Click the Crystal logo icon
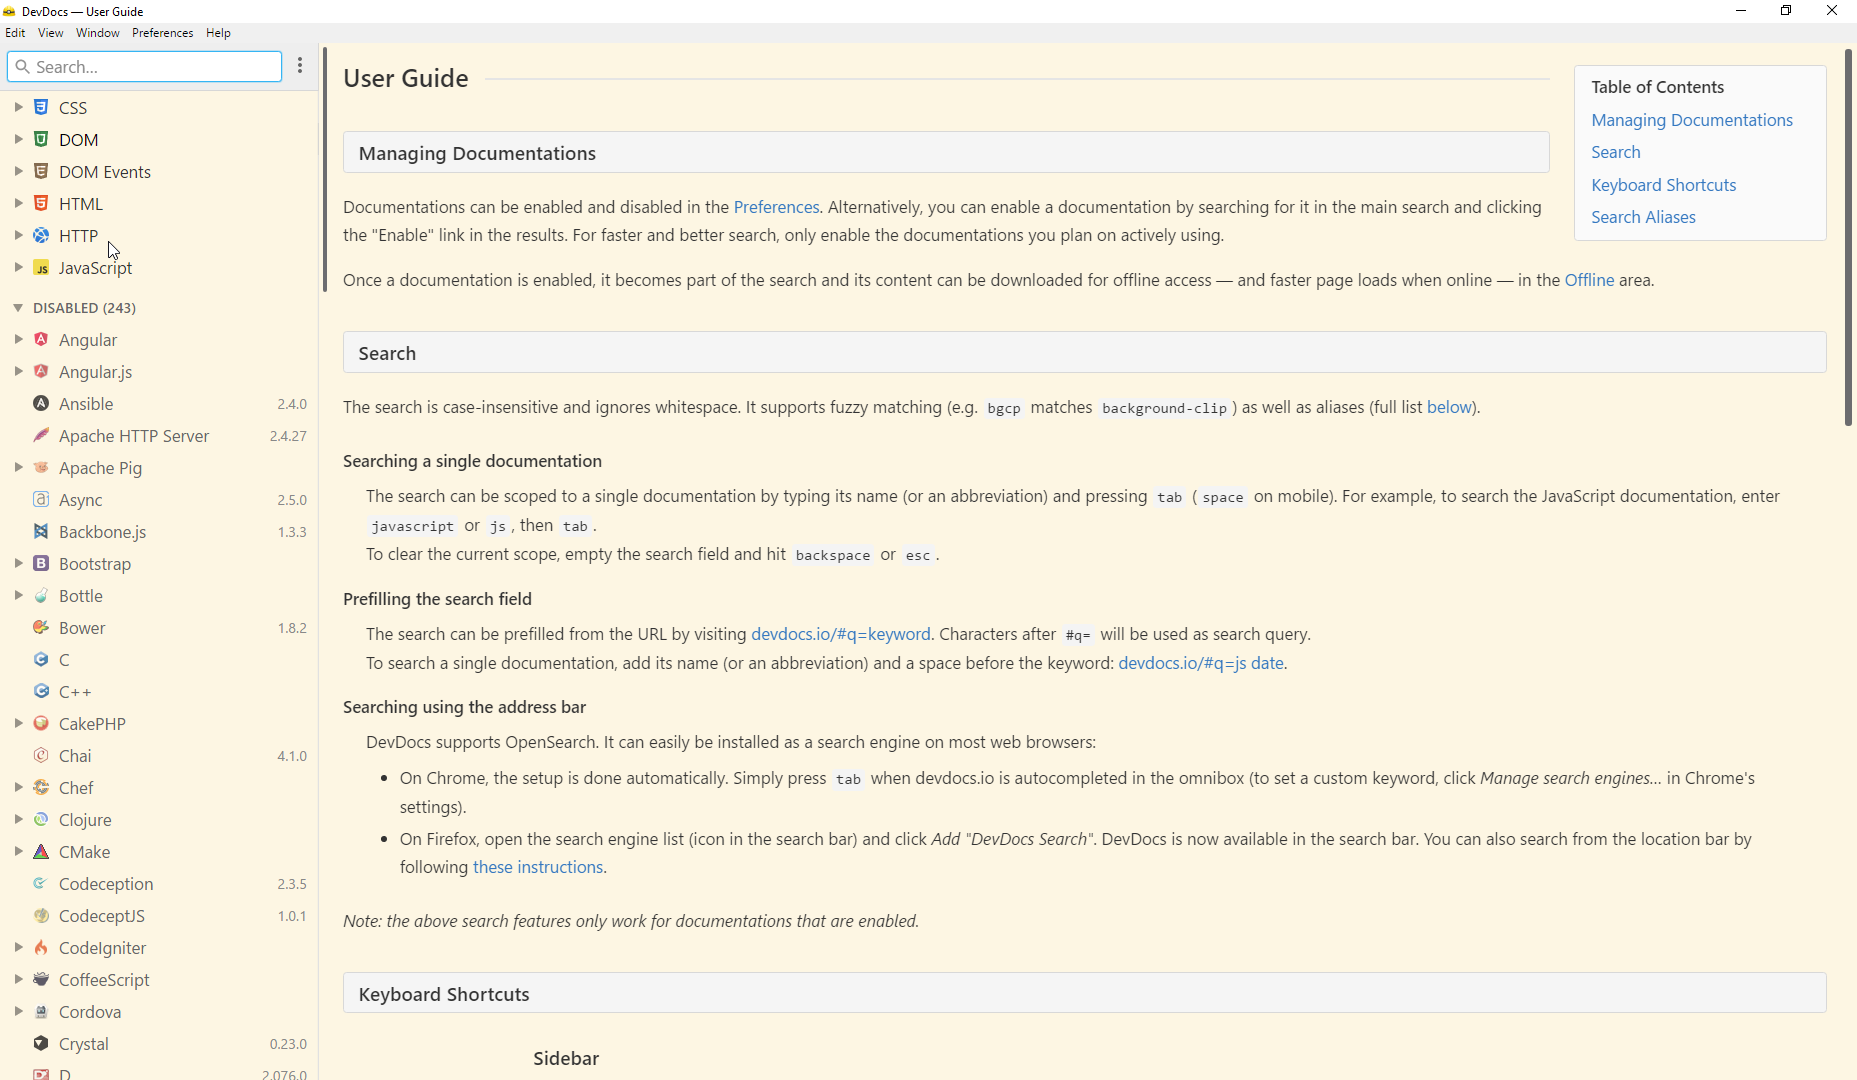 (x=41, y=1043)
